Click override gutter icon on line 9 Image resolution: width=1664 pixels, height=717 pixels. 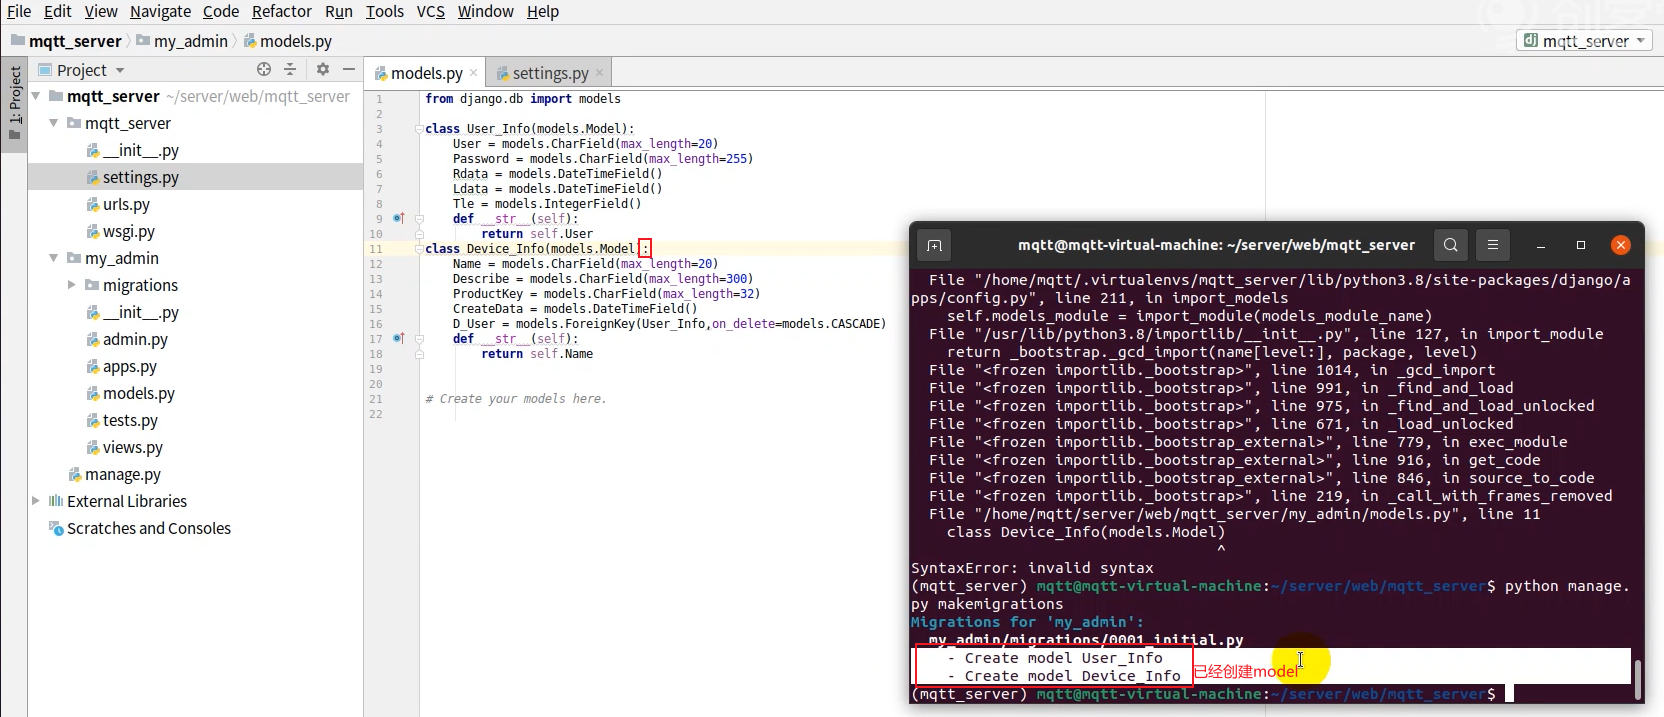(398, 218)
